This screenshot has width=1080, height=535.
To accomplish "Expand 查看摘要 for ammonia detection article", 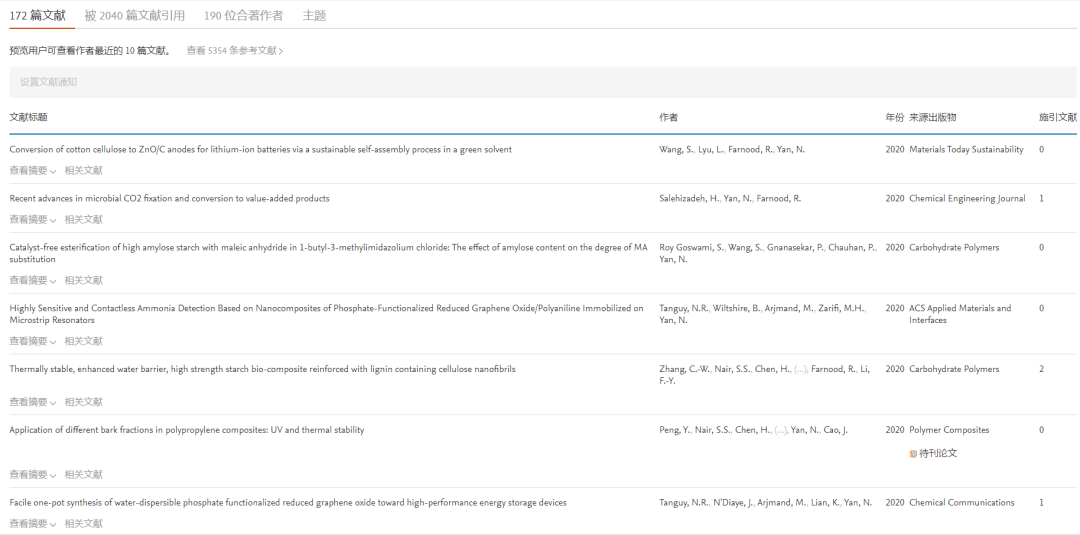I will pyautogui.click(x=32, y=342).
